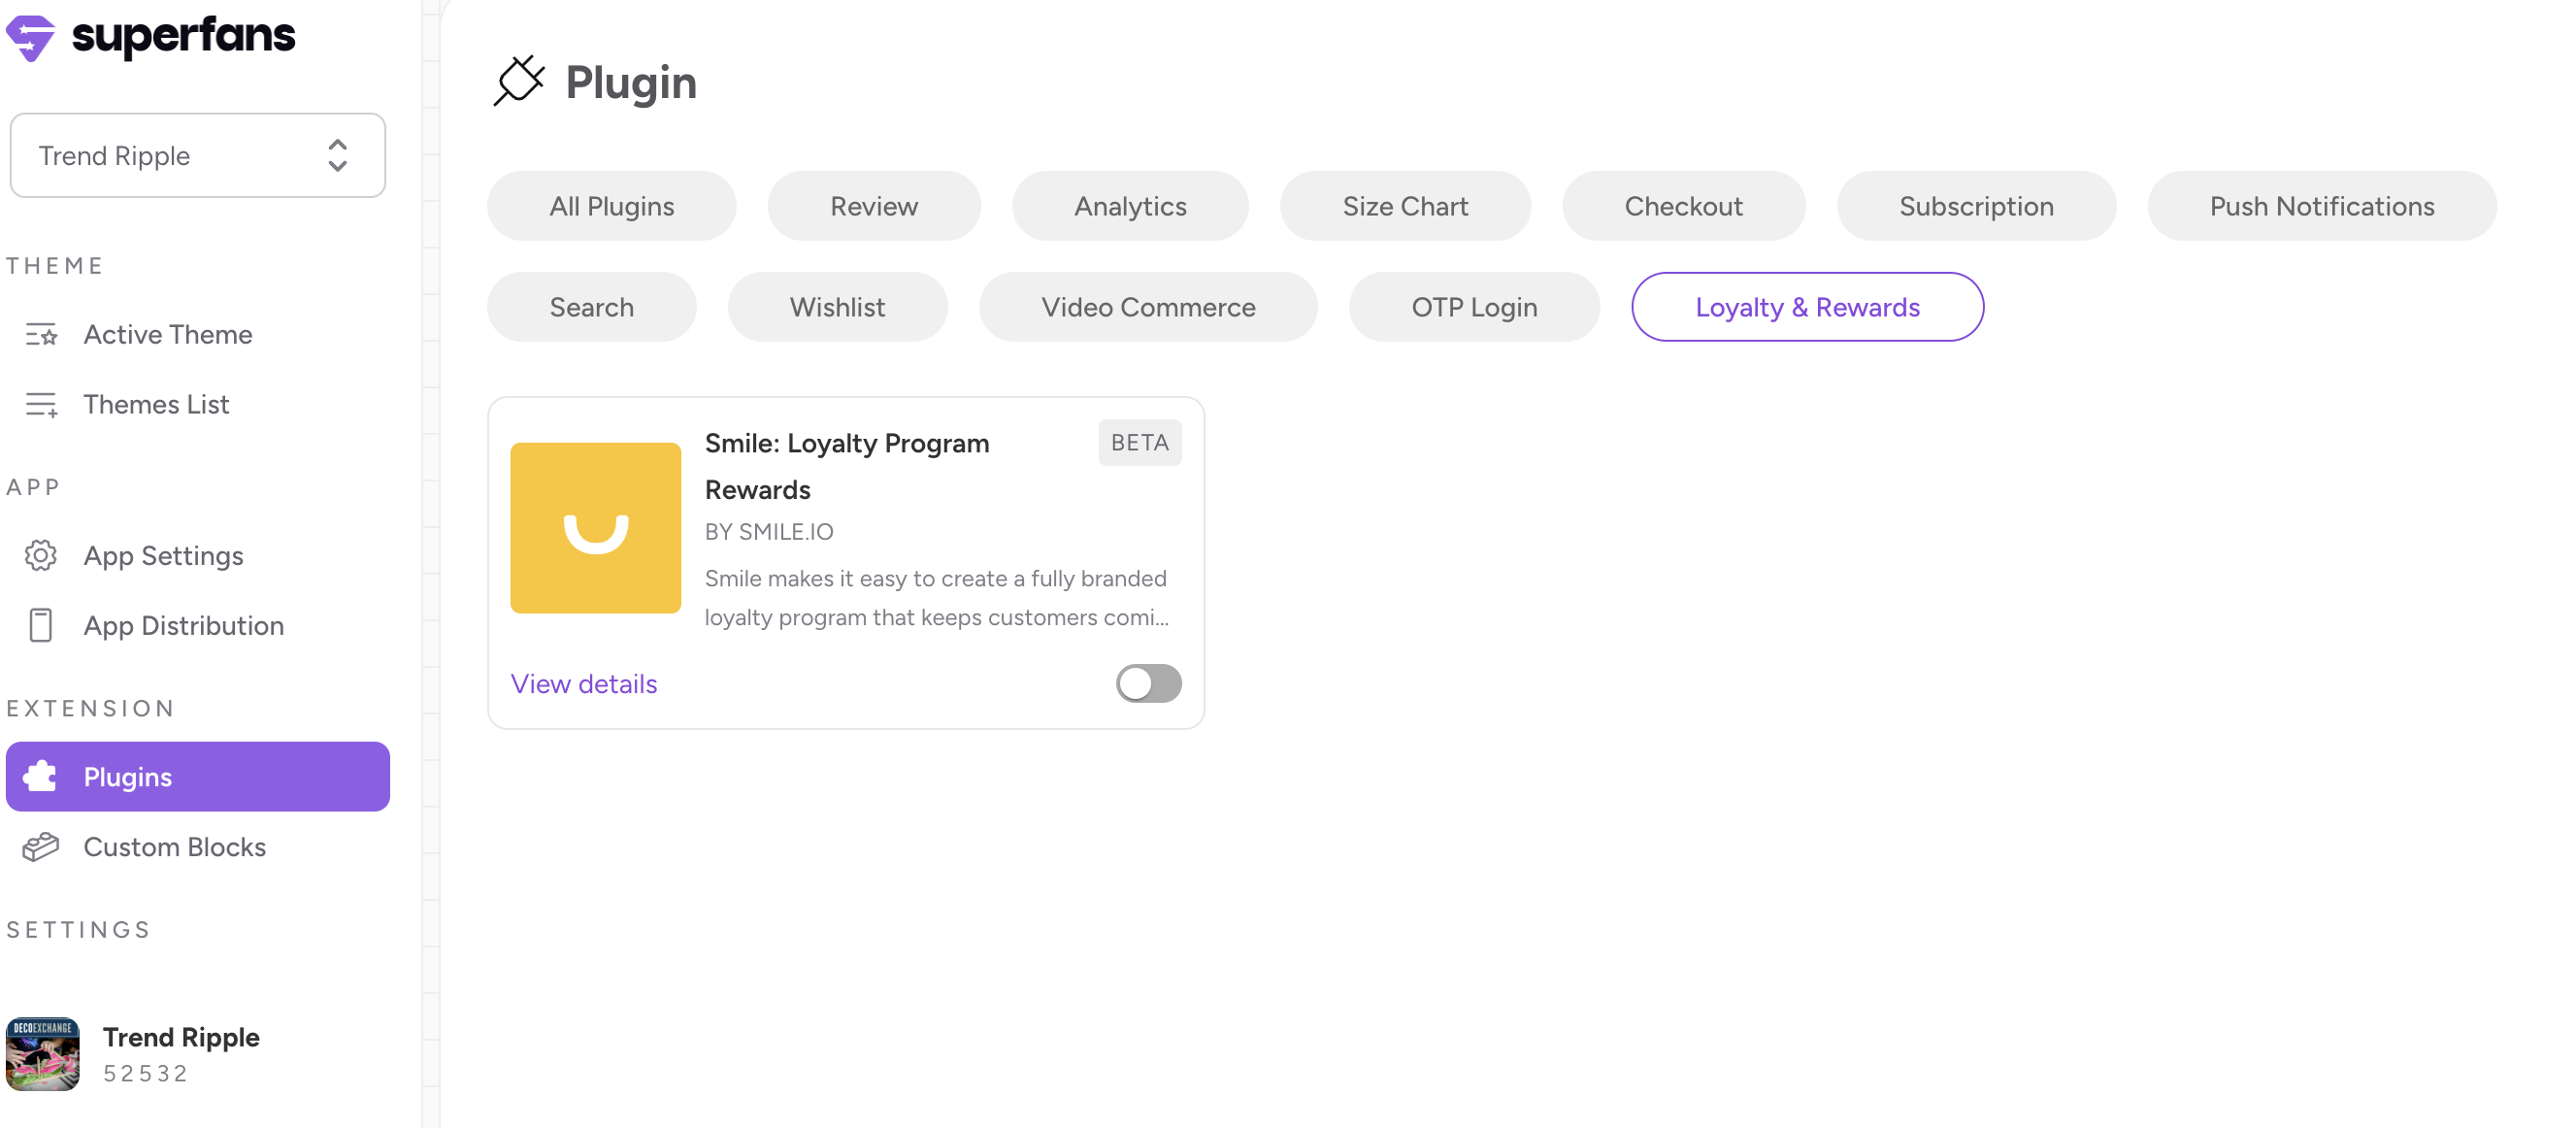Click the Smile yellow plugin logo

point(595,527)
